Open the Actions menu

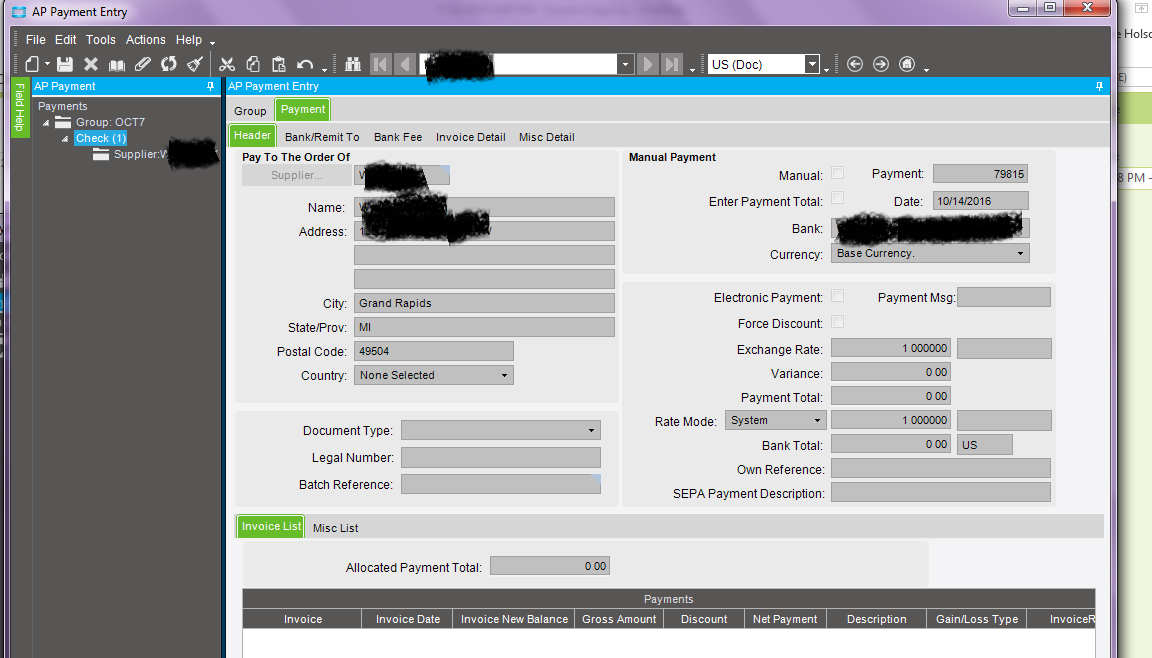point(145,40)
